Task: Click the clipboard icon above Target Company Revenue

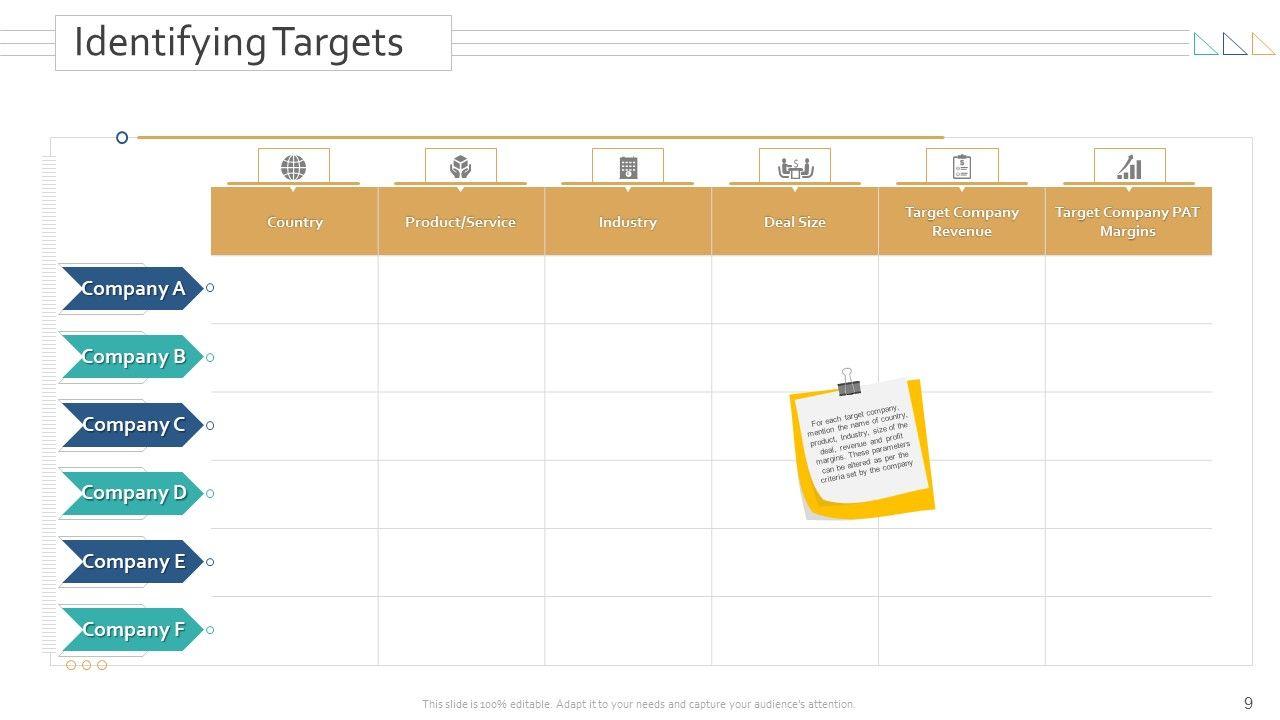Action: tap(962, 167)
